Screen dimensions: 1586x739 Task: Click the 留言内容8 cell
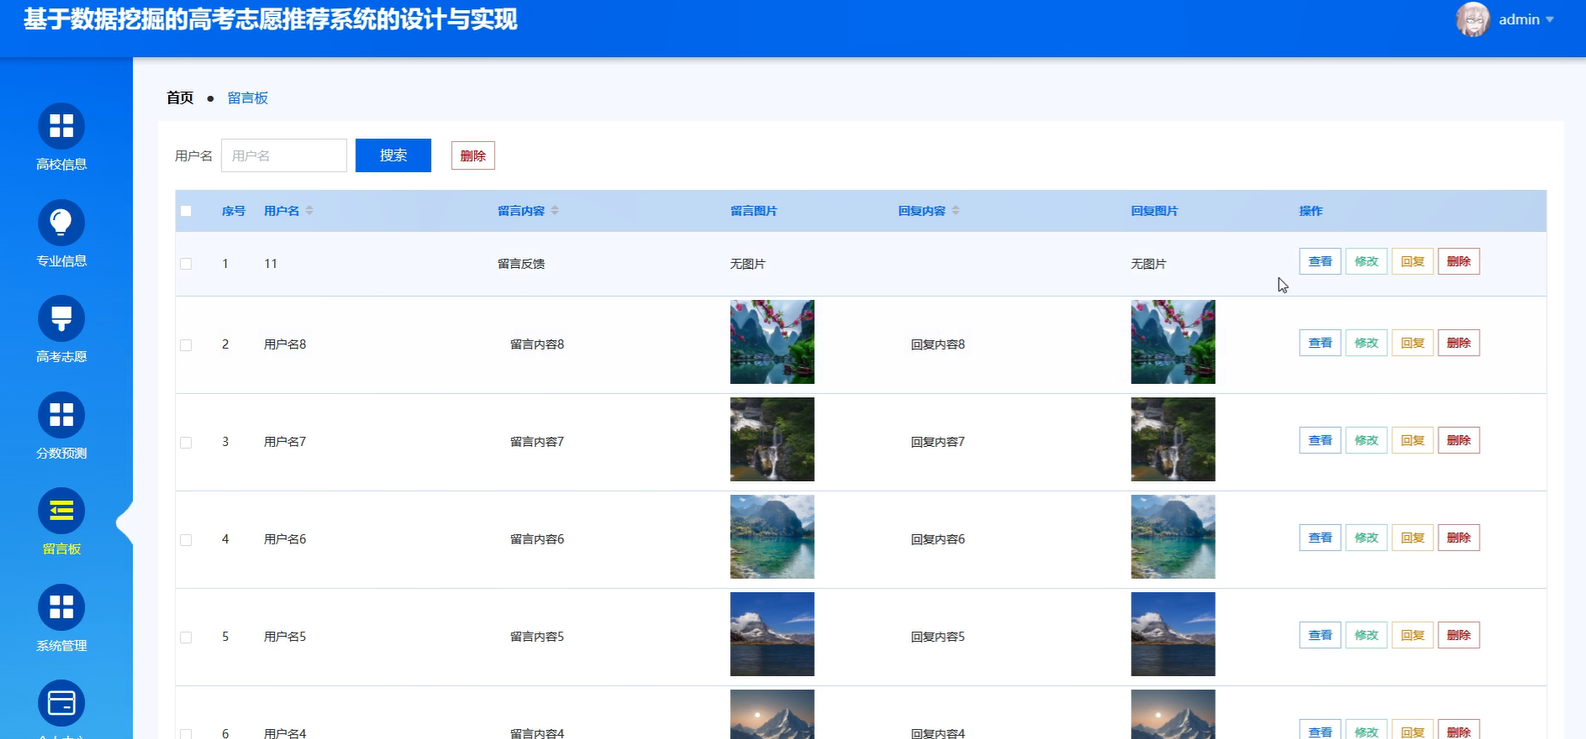click(537, 344)
